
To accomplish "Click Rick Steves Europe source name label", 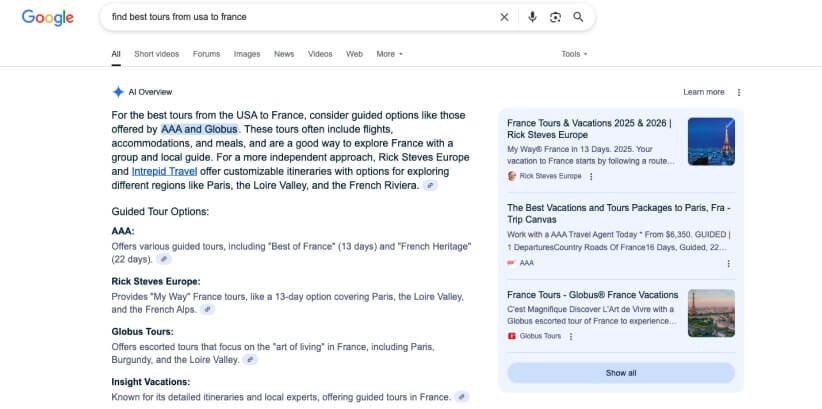I will tap(550, 176).
